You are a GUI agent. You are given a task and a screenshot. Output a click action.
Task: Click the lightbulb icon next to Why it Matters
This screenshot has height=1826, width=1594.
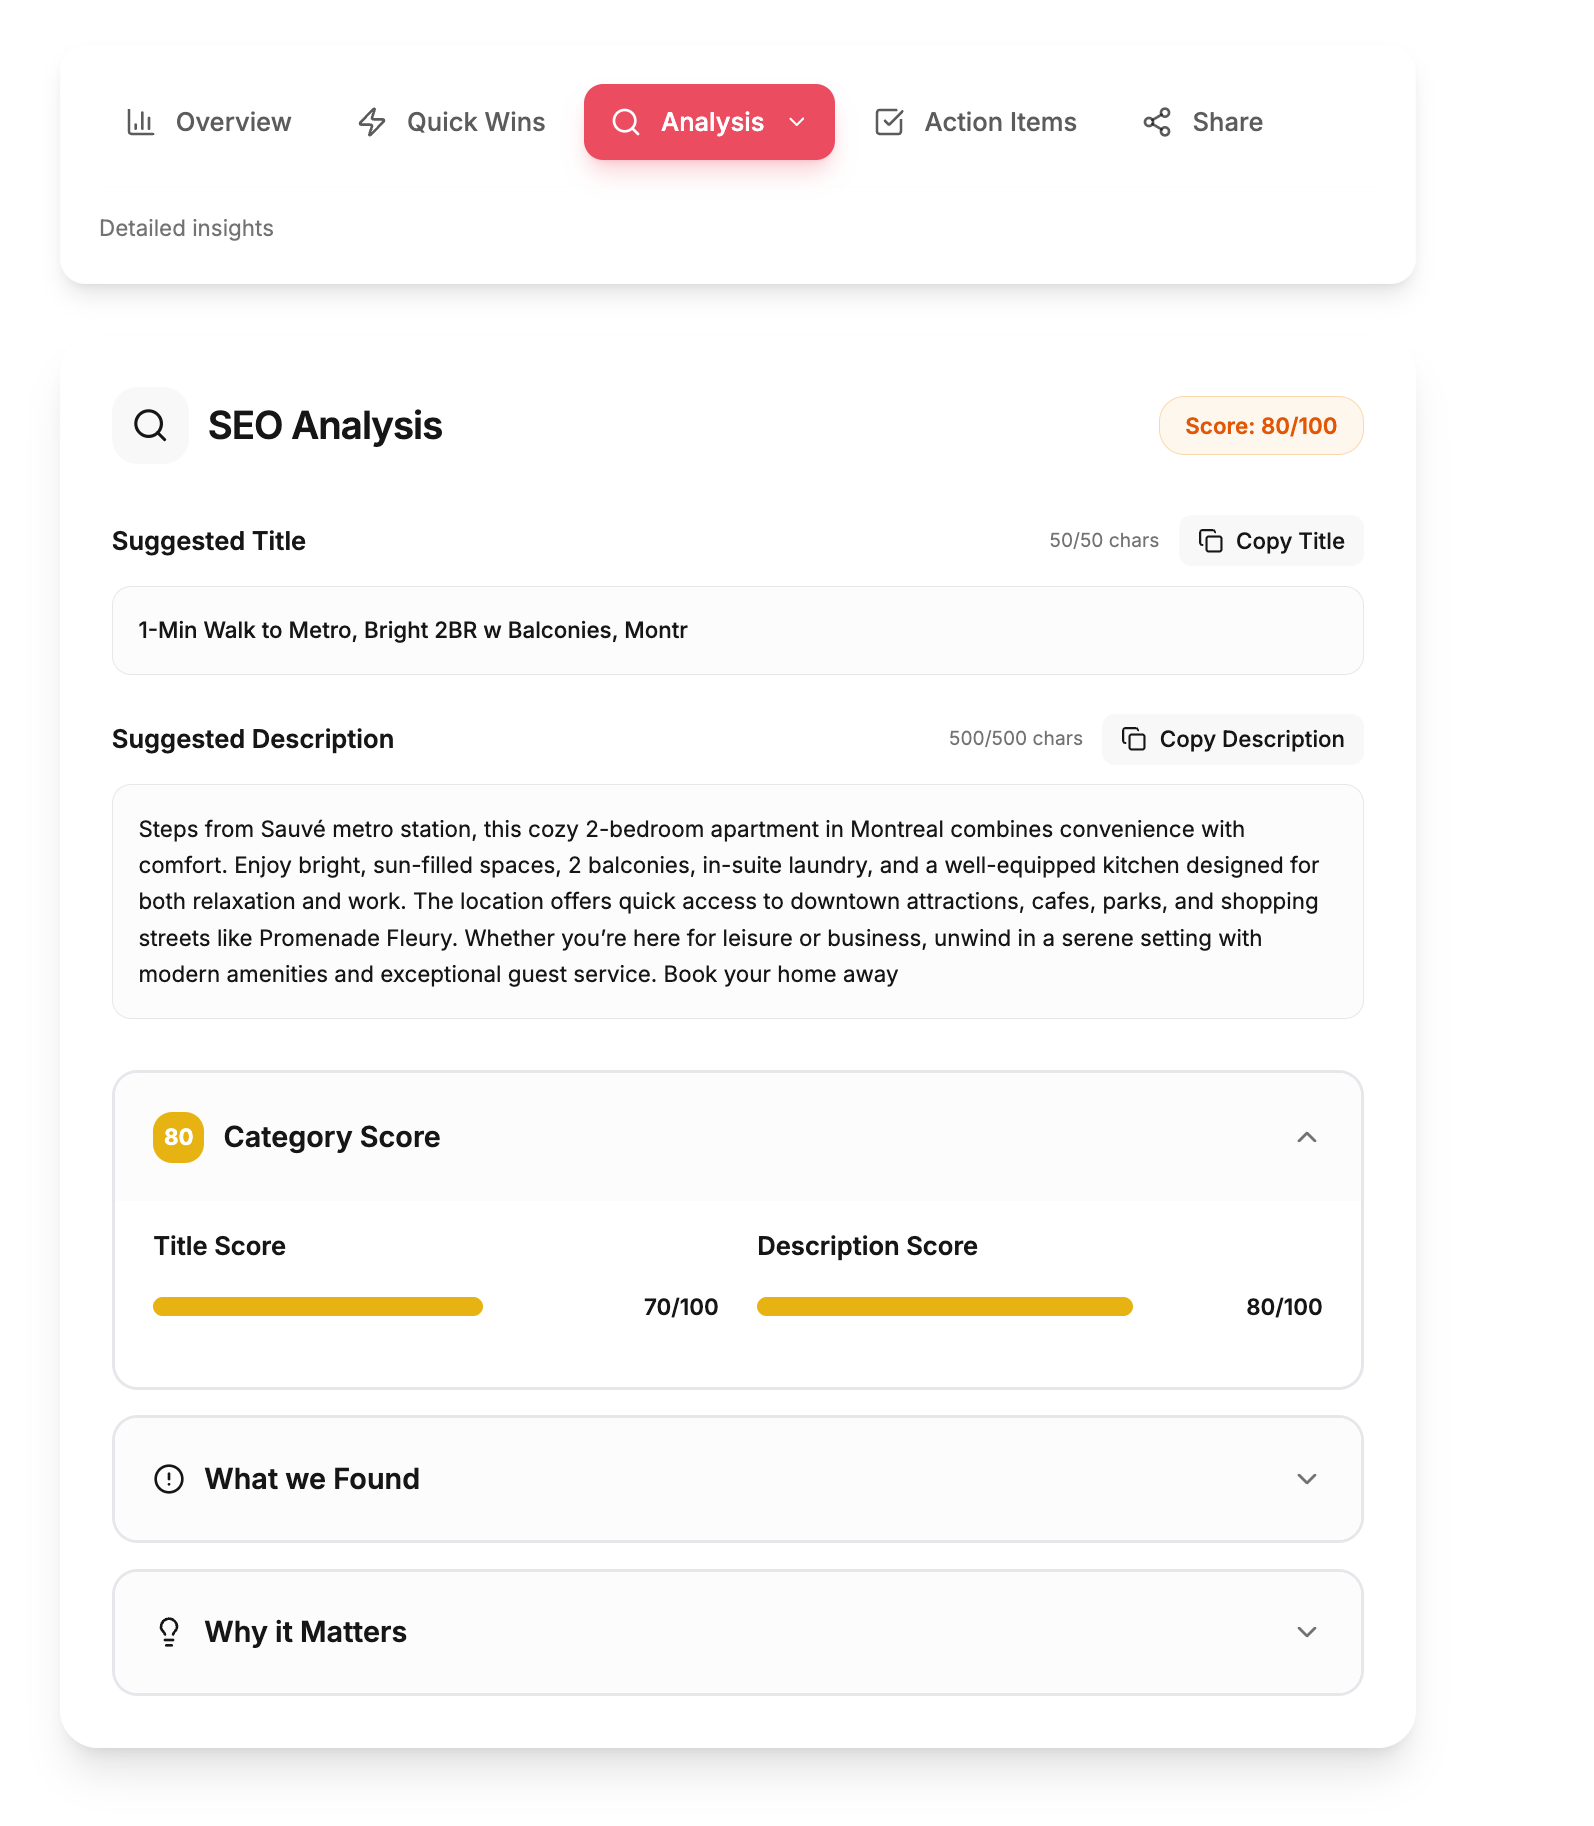pyautogui.click(x=169, y=1631)
